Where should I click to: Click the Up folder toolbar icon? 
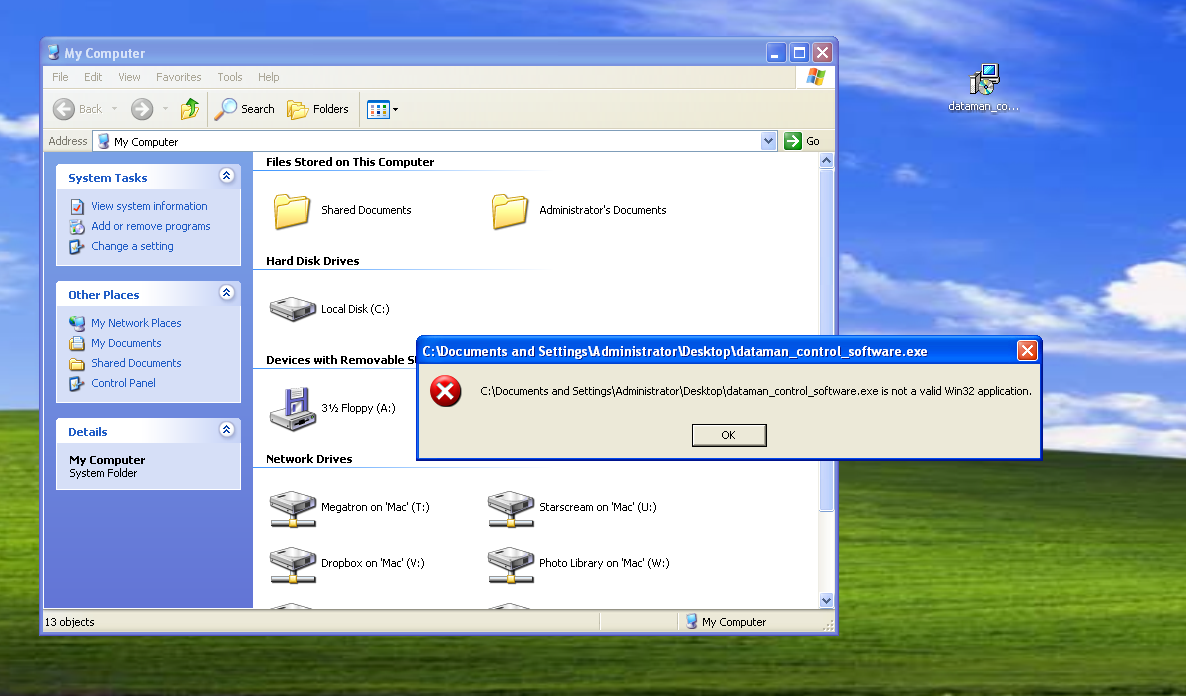click(190, 109)
